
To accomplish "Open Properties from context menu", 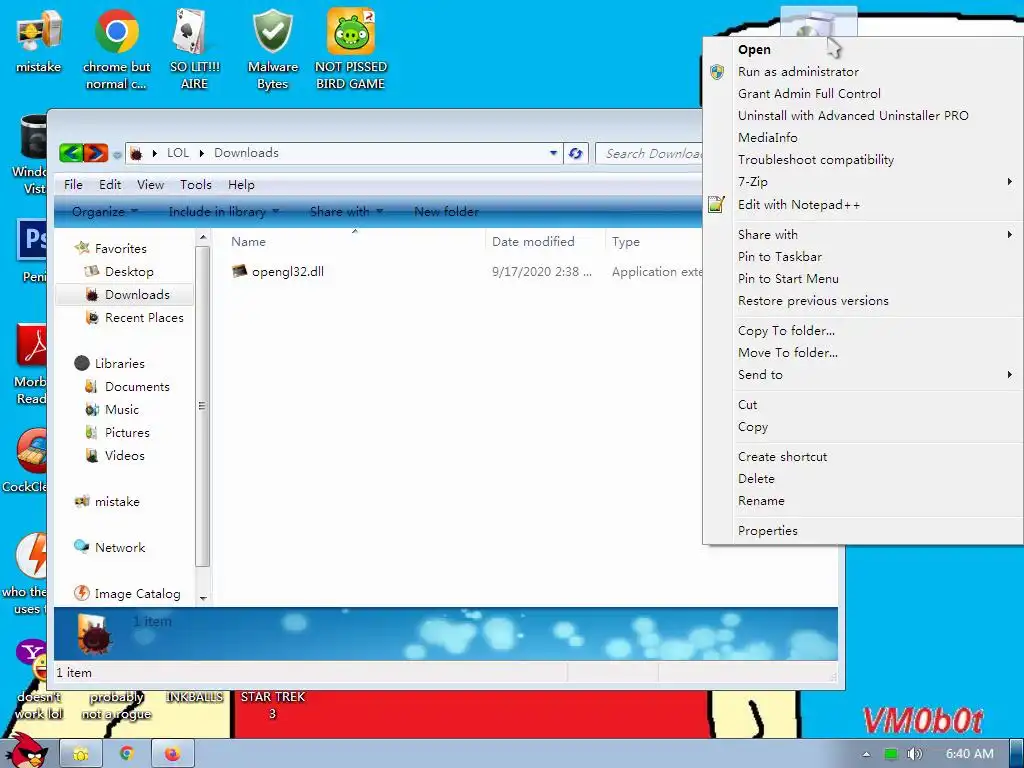I will click(863, 531).
